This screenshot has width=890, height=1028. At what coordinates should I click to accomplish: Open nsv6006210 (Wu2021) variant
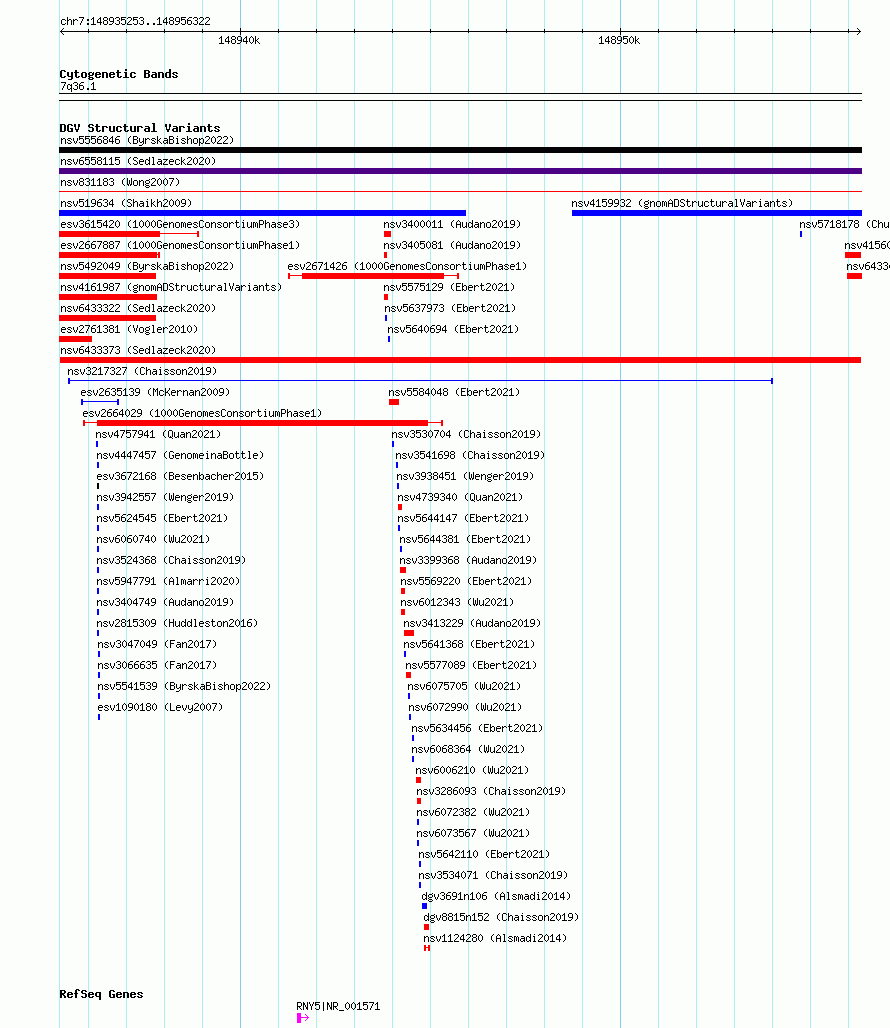tap(472, 770)
